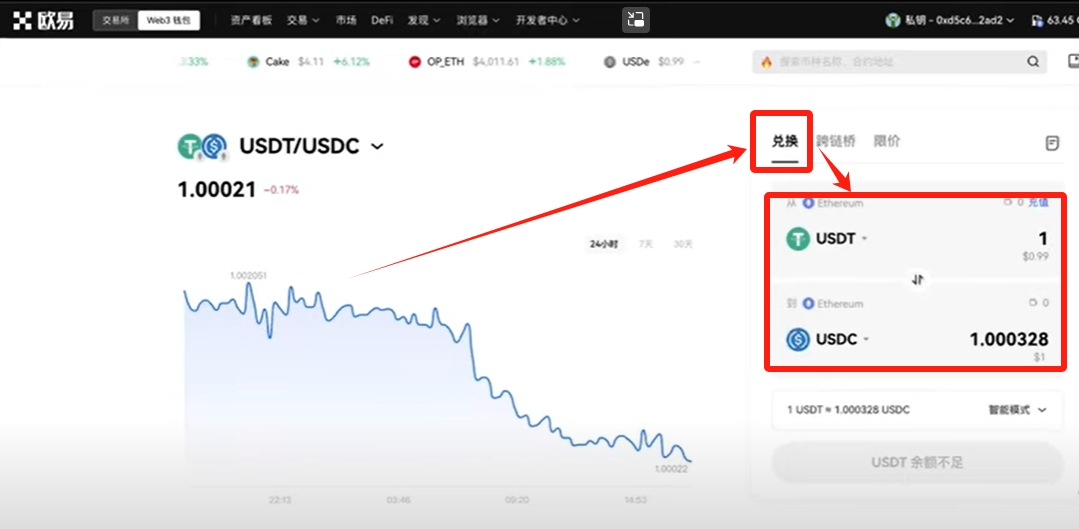
Task: Click OP_ETH red coin icon
Action: point(414,62)
